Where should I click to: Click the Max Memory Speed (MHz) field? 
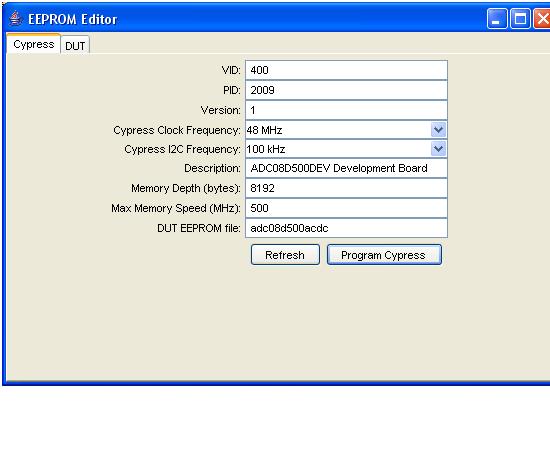pos(346,208)
